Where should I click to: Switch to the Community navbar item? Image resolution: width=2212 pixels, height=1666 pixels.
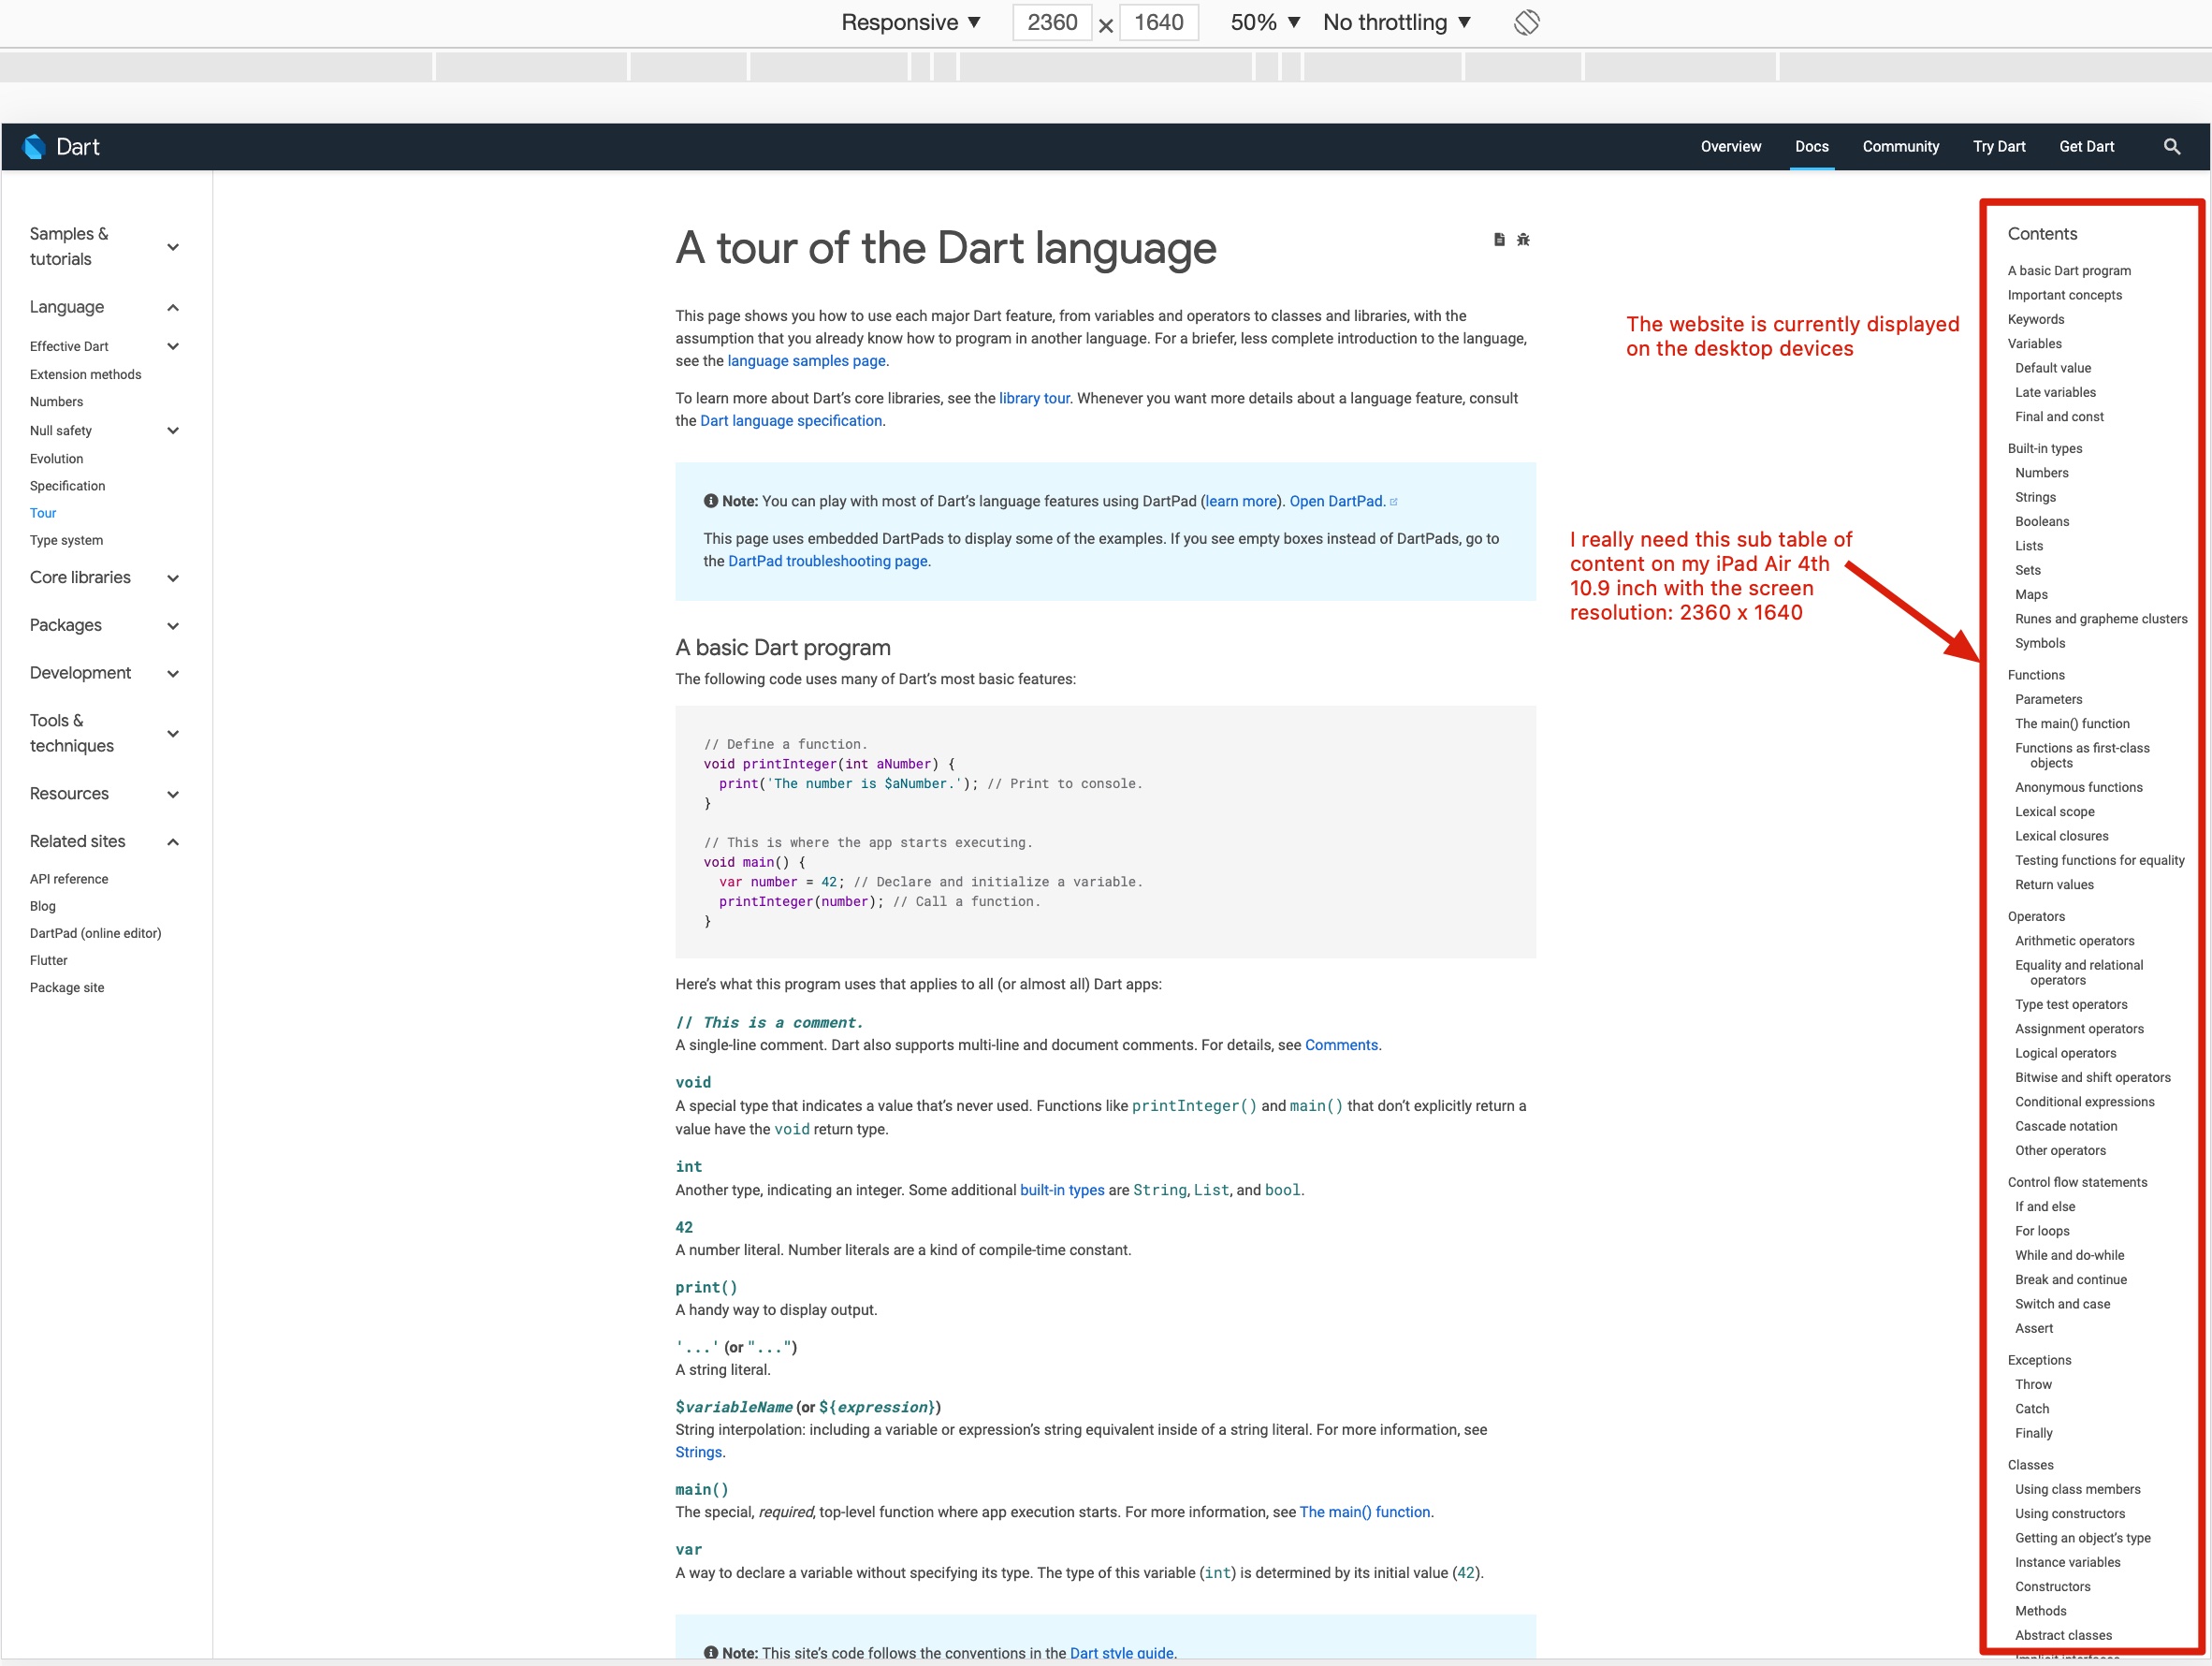1900,146
